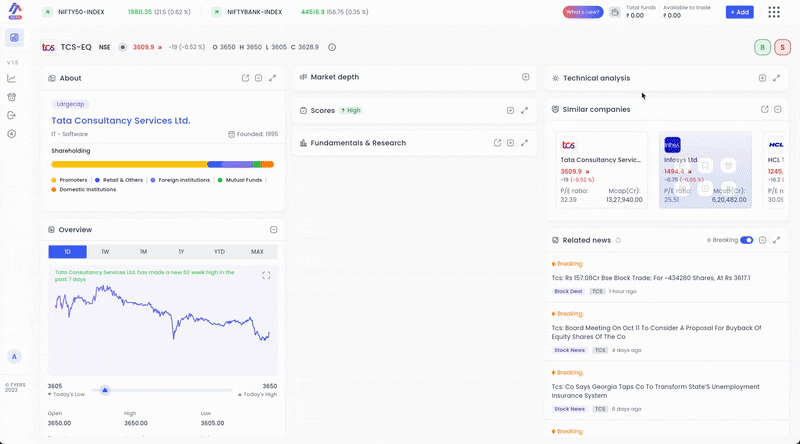The height and width of the screenshot is (444, 800).
Task: Collapse the Related news panel
Action: click(x=762, y=240)
